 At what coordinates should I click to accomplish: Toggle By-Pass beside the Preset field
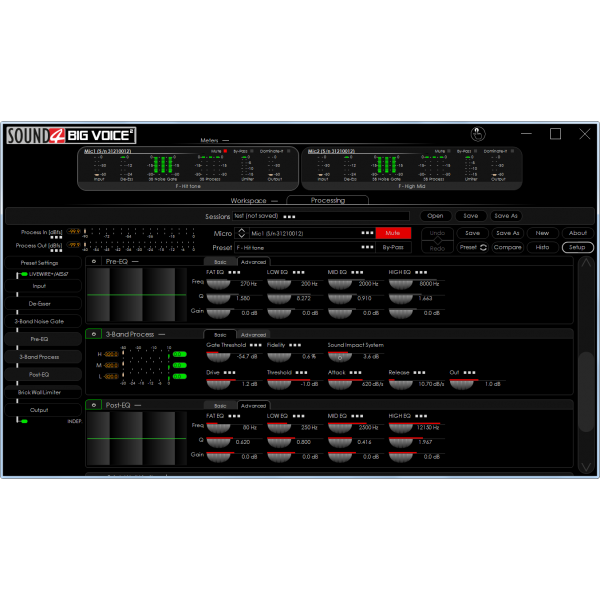tap(393, 247)
